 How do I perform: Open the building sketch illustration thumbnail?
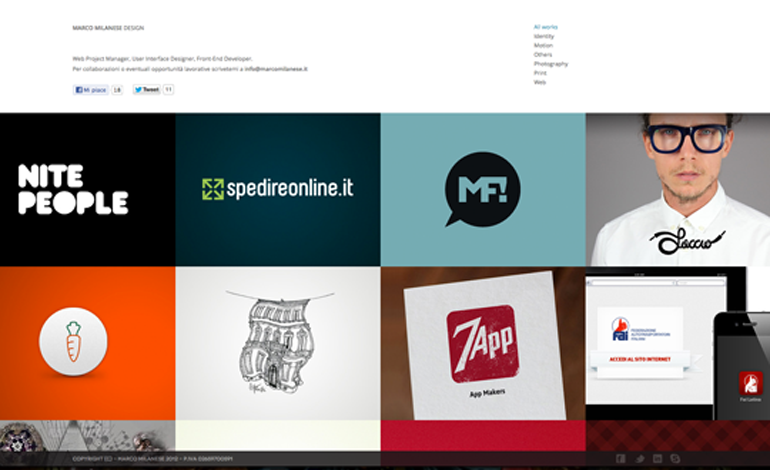coord(278,343)
